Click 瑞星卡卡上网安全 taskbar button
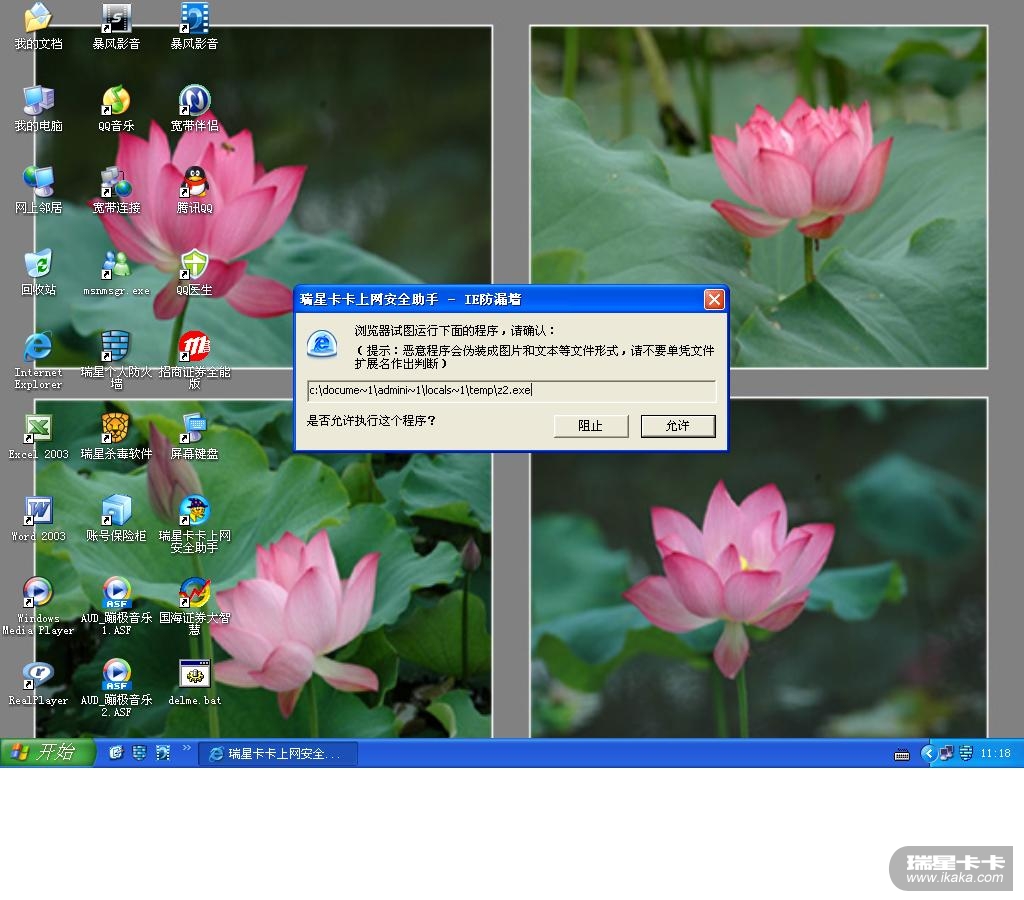1024x900 pixels. click(x=278, y=754)
